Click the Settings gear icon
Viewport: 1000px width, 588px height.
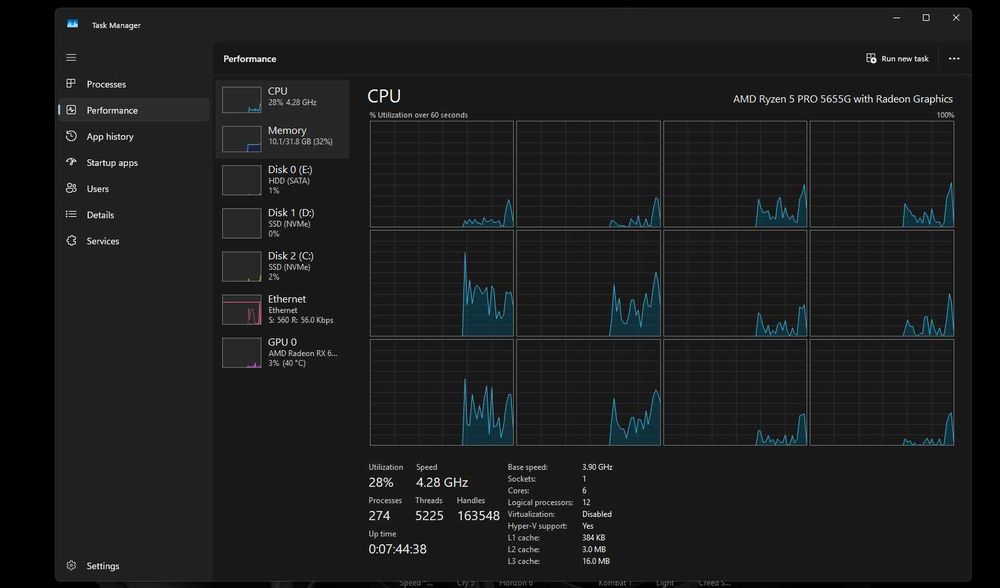(71, 565)
